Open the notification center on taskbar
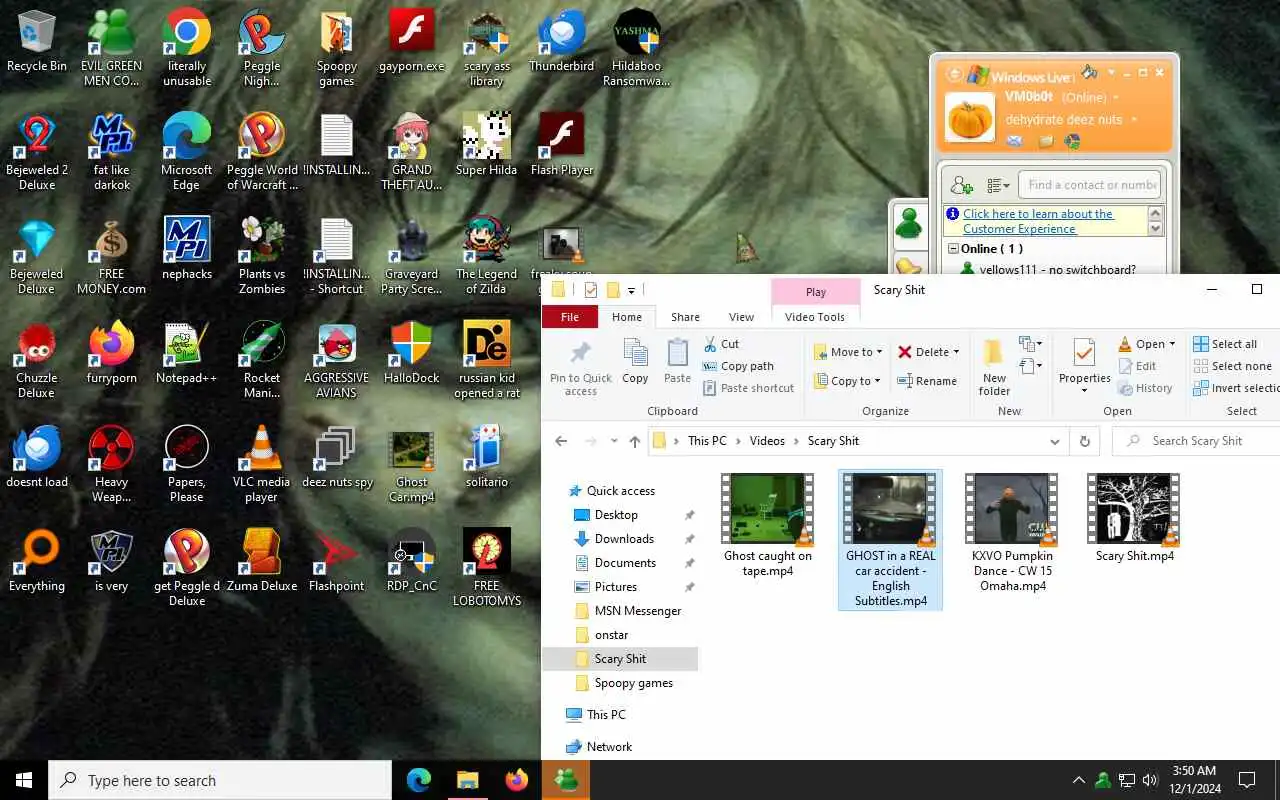The height and width of the screenshot is (800, 1280). 1247,780
